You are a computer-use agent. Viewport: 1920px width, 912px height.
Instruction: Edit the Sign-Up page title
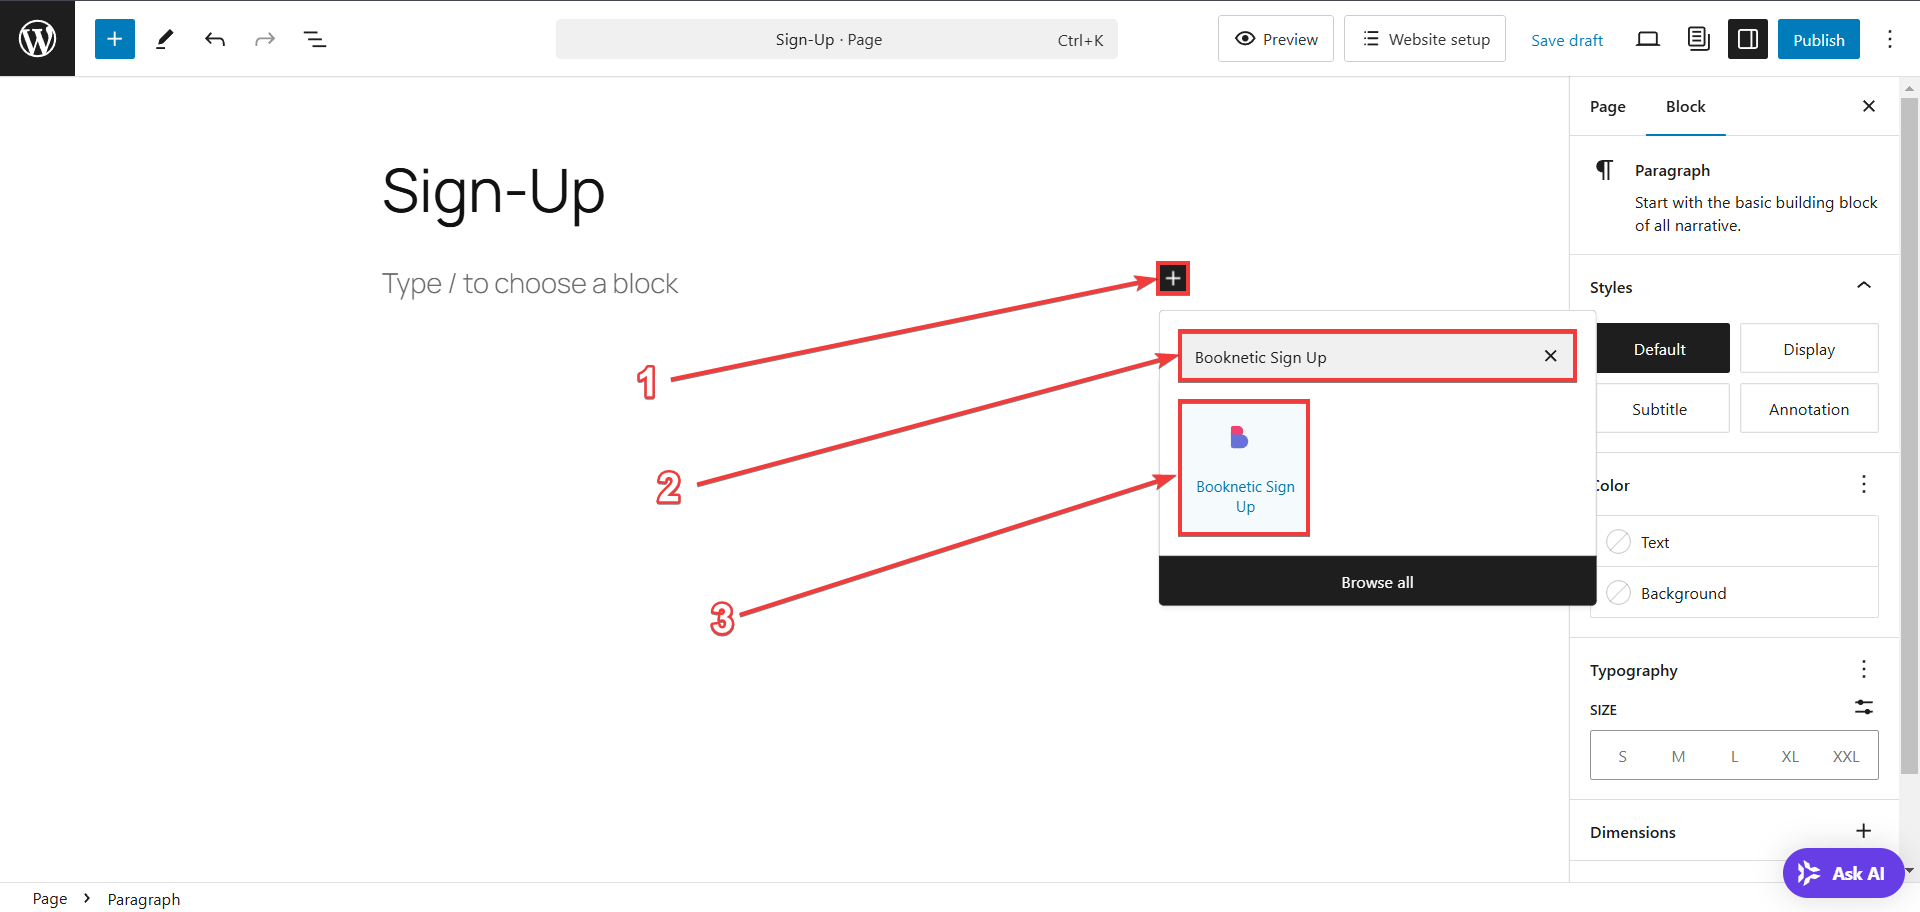494,191
